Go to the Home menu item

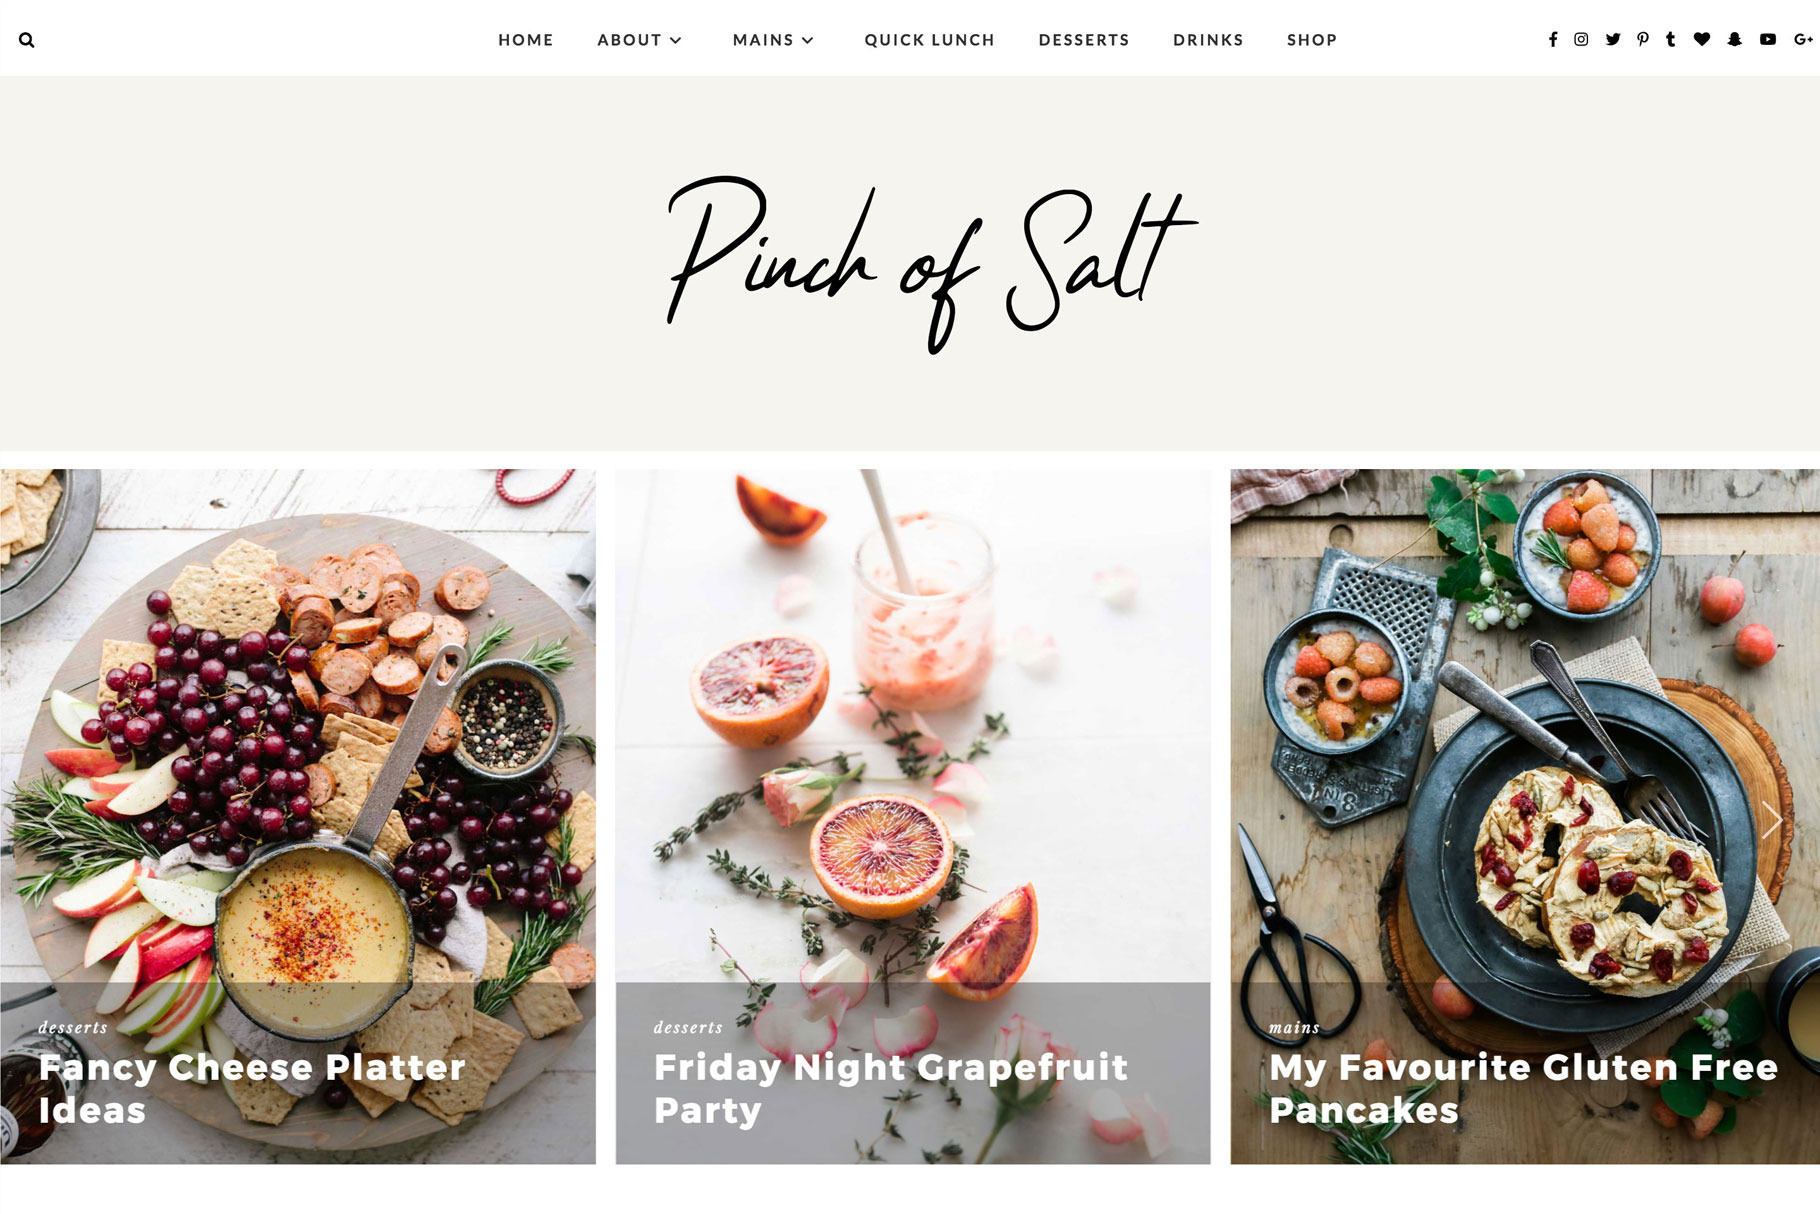[x=526, y=40]
